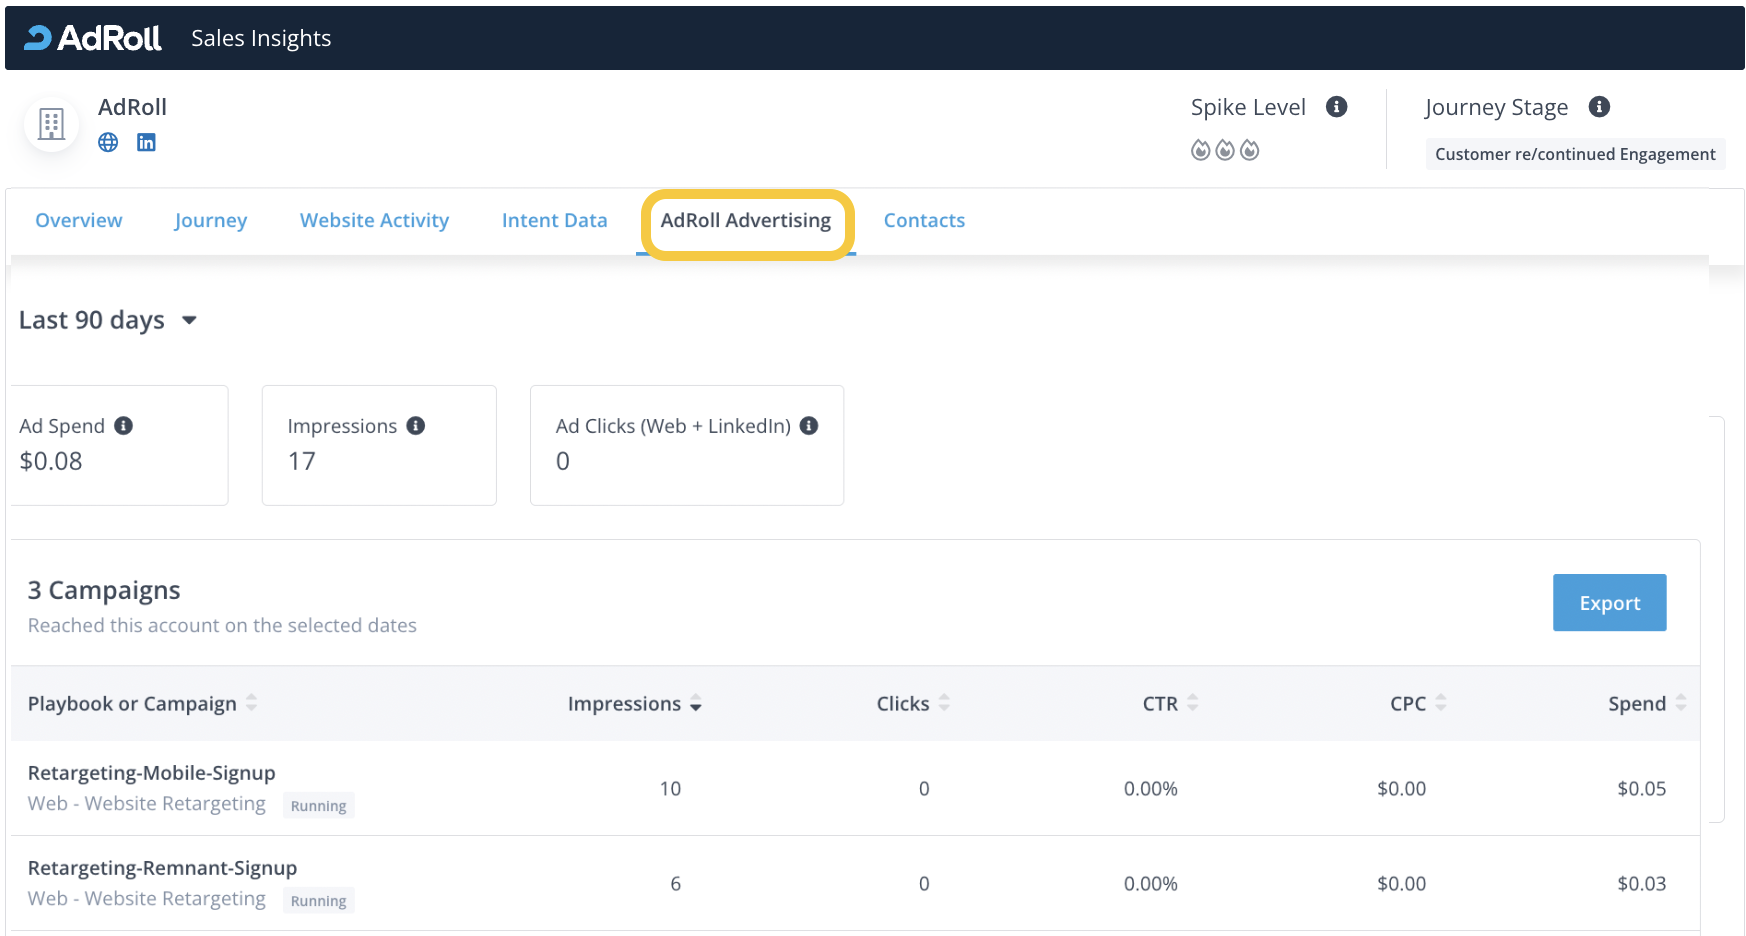This screenshot has height=936, width=1746.
Task: Click Retargeting-Mobile-Signup clicks value 0
Action: click(924, 789)
